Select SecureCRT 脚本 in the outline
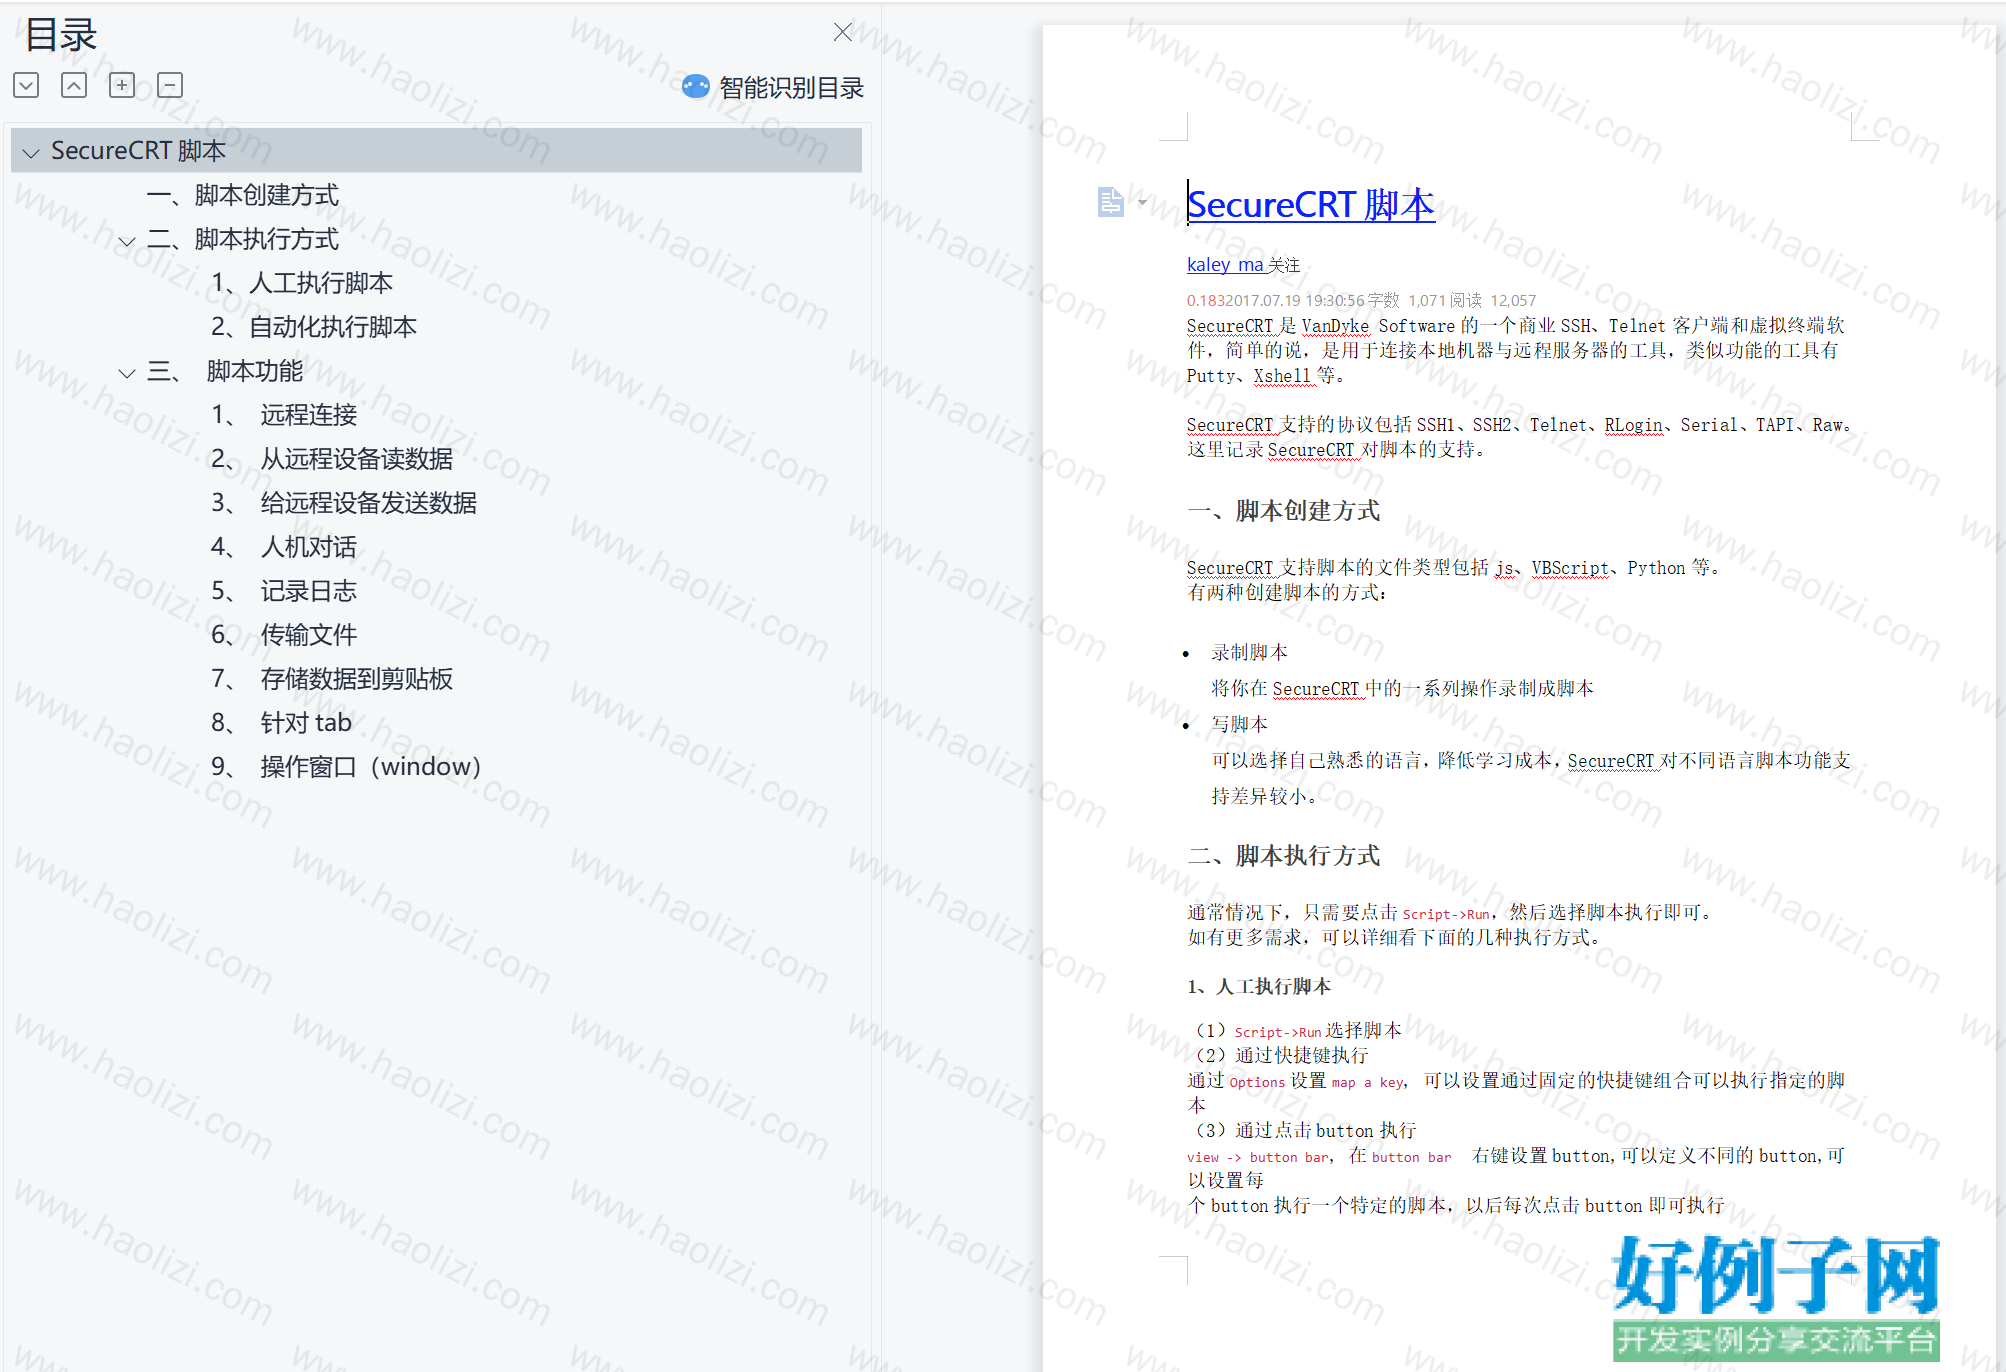This screenshot has height=1372, width=2006. (436, 150)
